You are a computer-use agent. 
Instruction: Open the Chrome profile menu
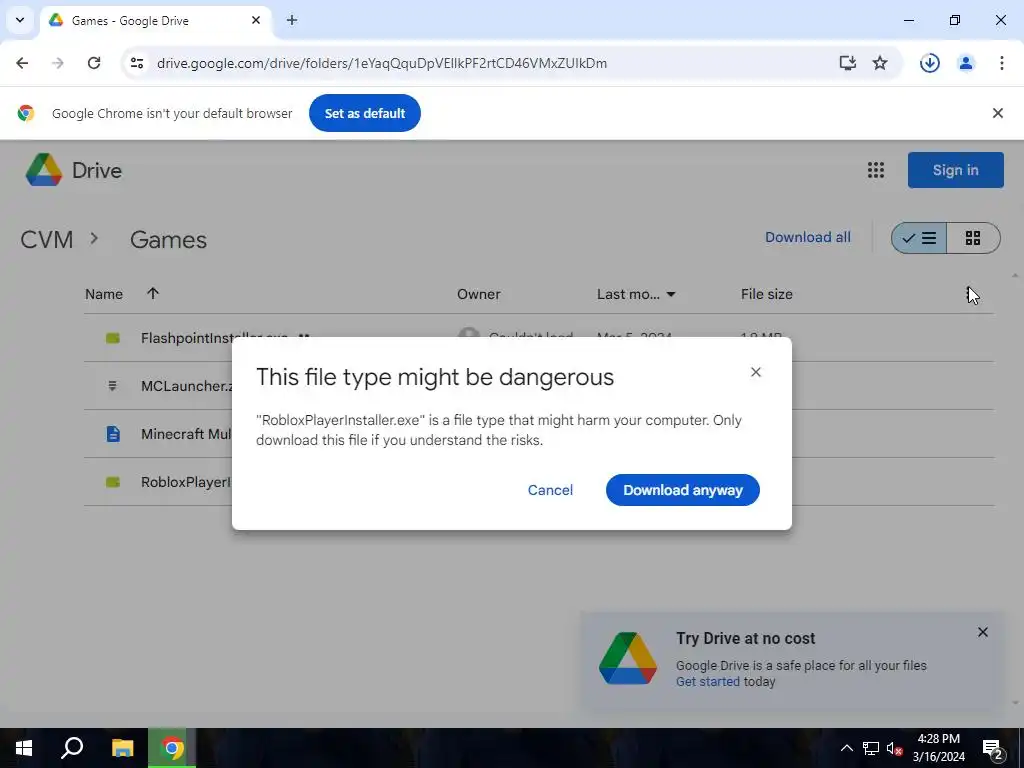pyautogui.click(x=966, y=63)
